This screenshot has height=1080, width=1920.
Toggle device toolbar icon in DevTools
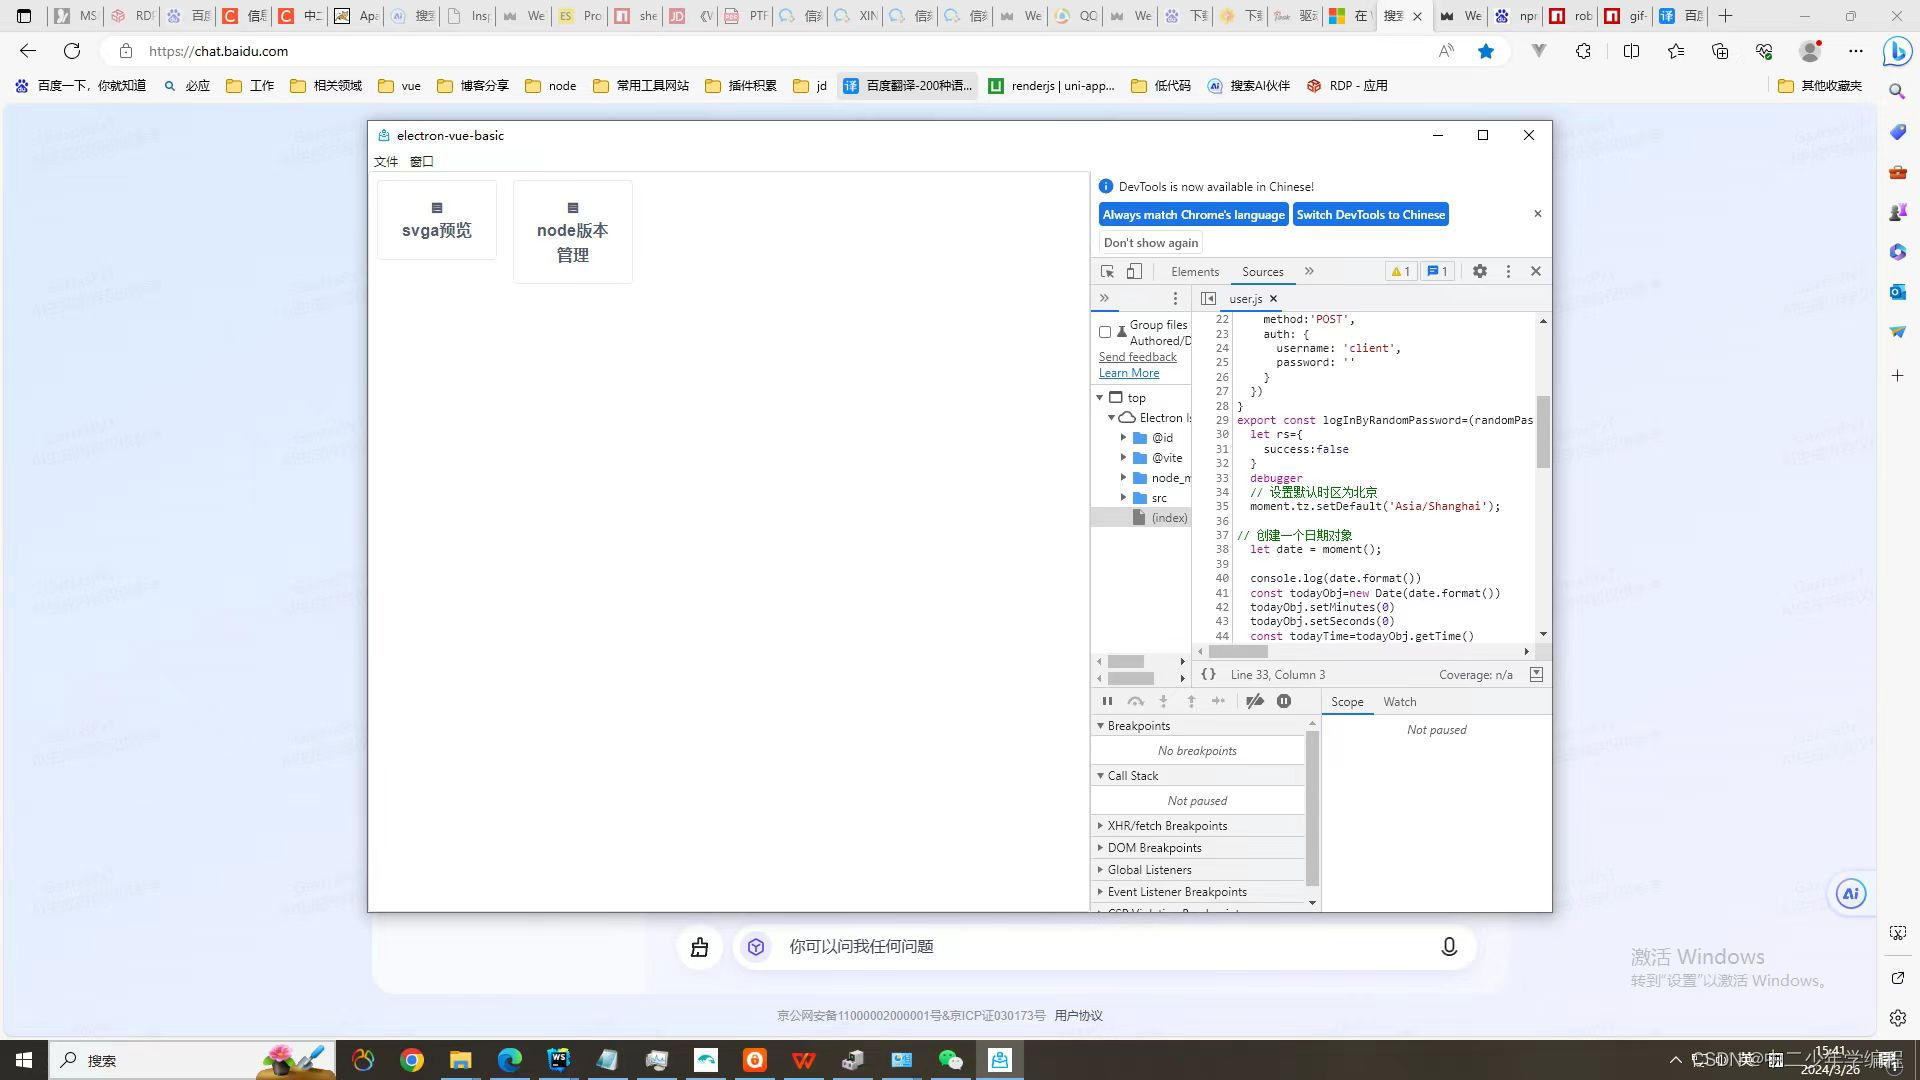click(1134, 271)
